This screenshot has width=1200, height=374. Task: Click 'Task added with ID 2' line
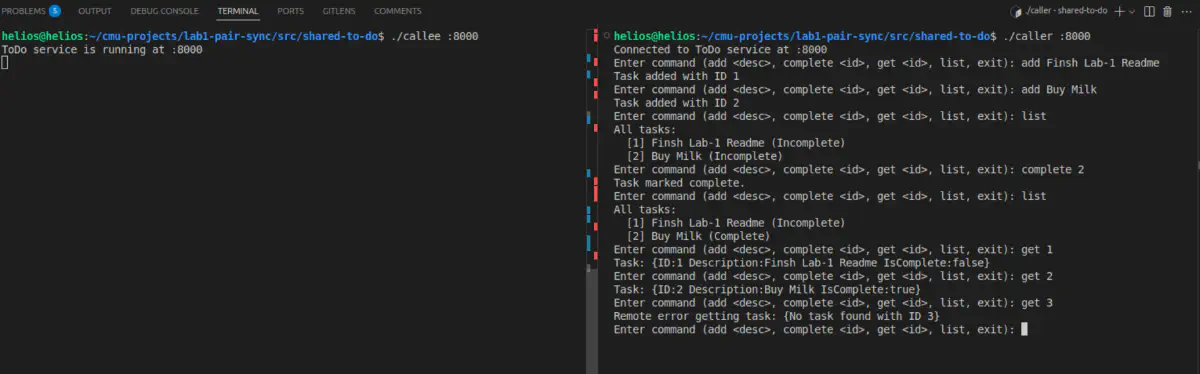point(676,102)
